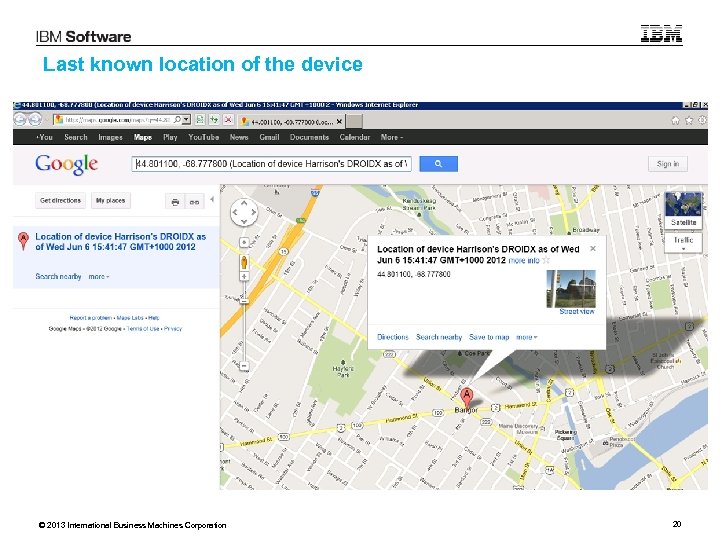Click into the Google Maps search field

tap(271, 164)
